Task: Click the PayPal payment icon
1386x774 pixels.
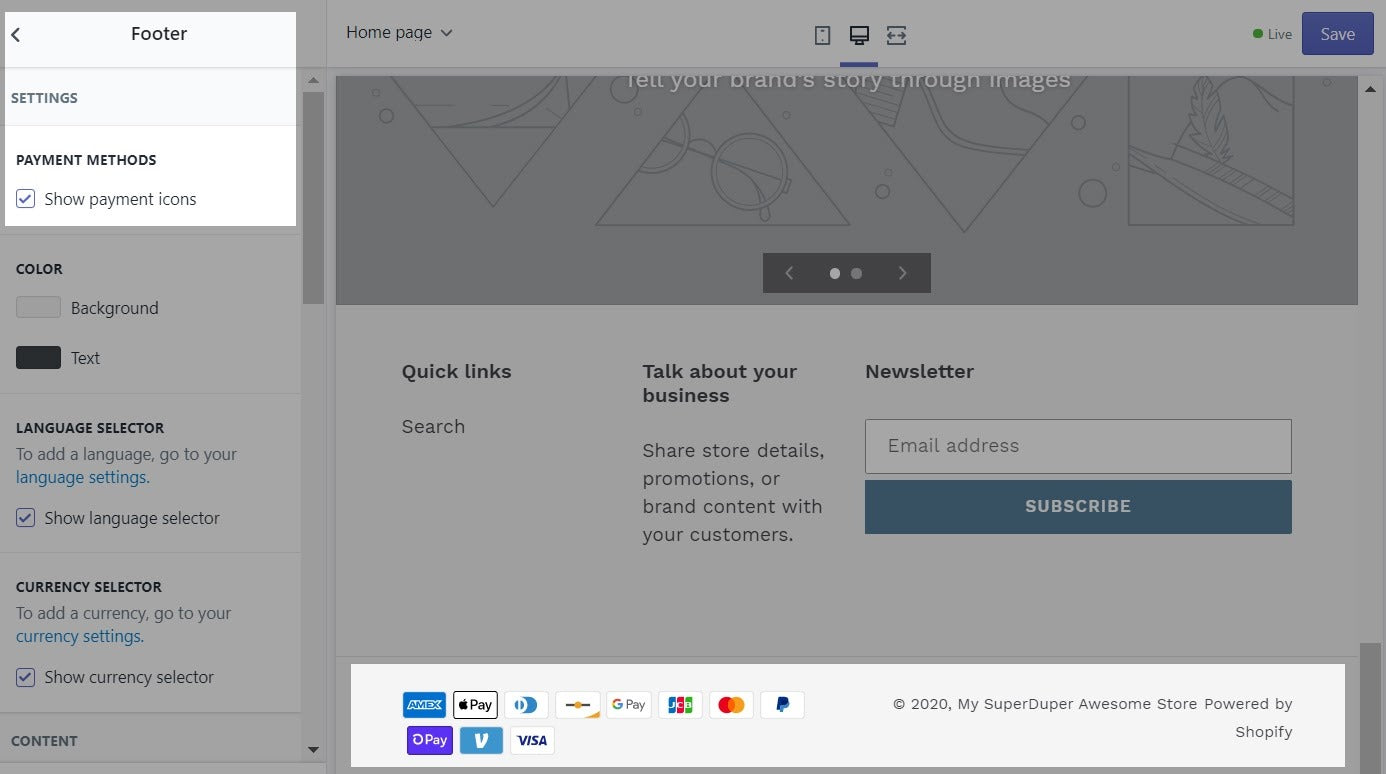Action: click(782, 705)
